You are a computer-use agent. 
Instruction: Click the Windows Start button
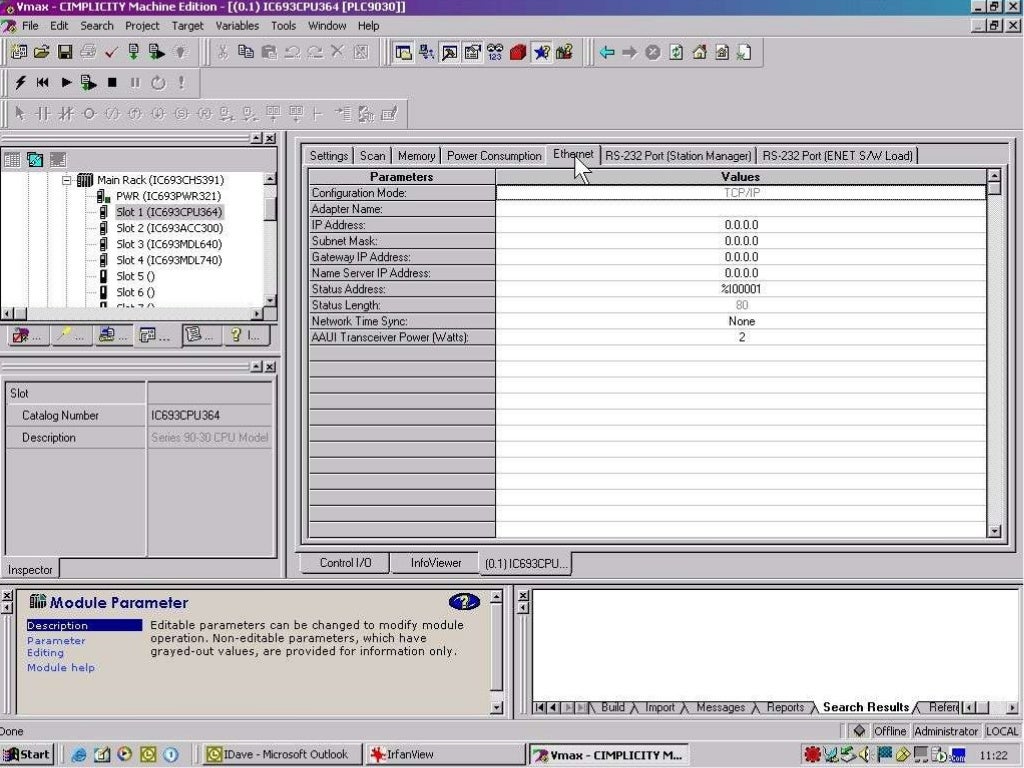pyautogui.click(x=27, y=755)
